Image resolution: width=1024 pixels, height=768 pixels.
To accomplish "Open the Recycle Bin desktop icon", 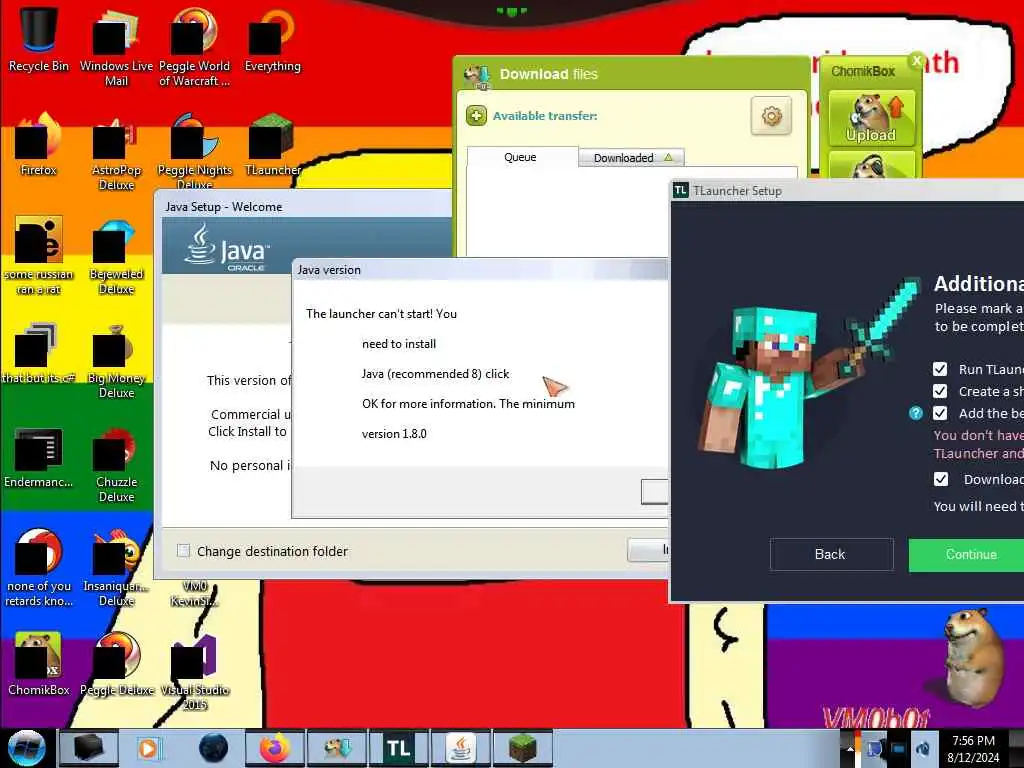I will (x=38, y=39).
